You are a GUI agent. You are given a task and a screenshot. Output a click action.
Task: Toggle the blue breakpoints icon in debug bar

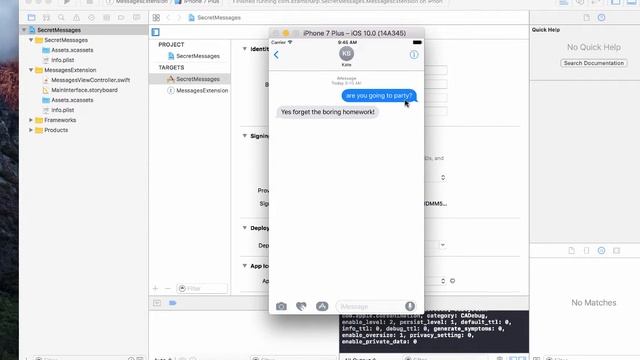point(173,303)
